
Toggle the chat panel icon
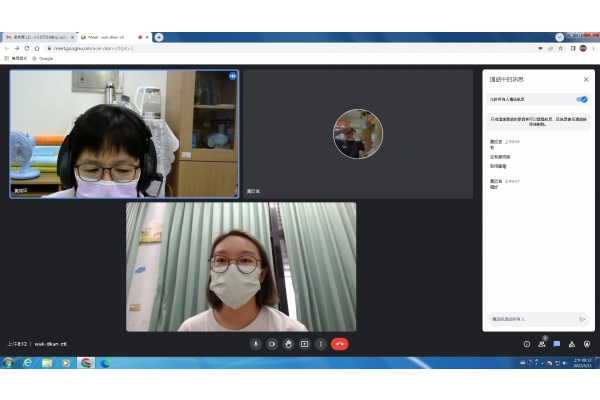point(557,344)
